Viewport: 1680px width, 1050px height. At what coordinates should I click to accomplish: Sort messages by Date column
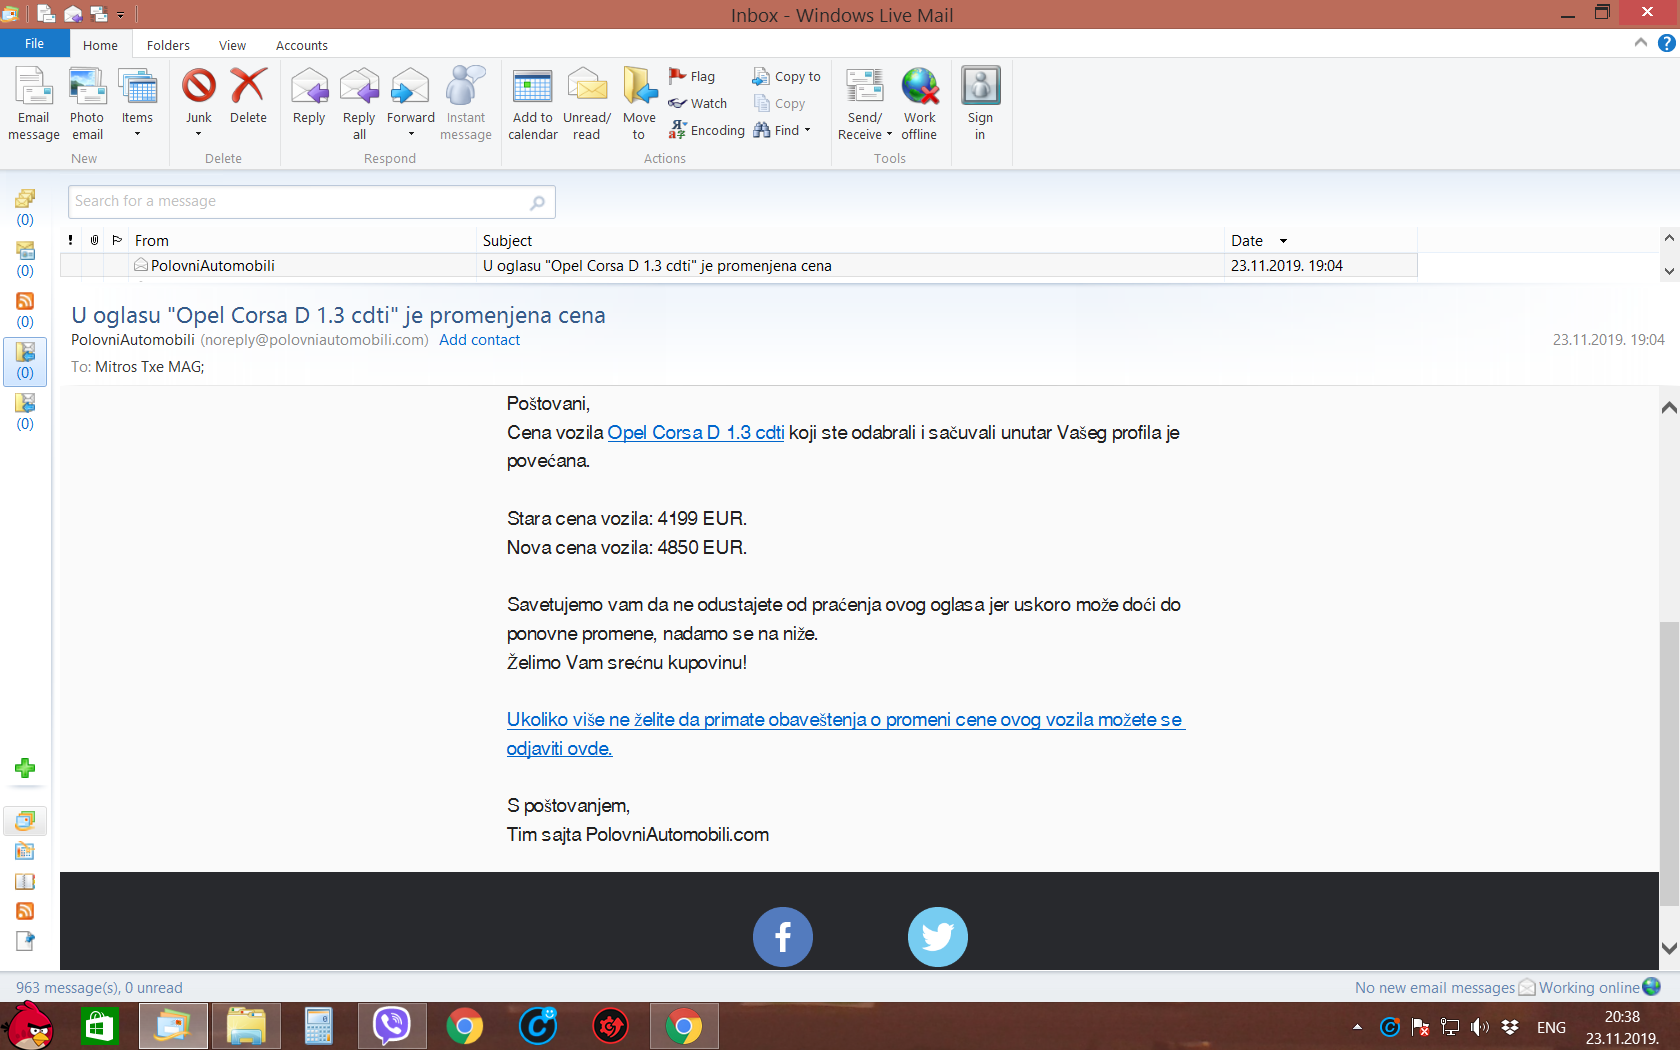tap(1320, 240)
